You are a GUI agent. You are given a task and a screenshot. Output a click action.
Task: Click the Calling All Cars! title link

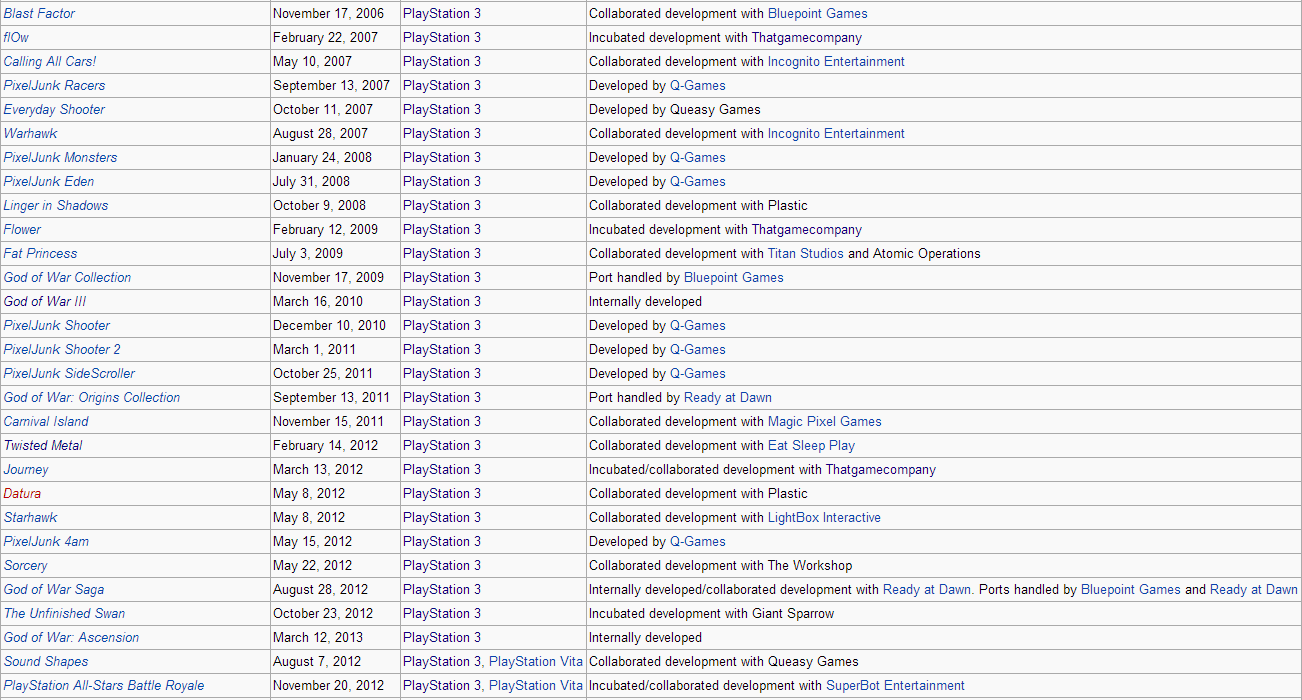click(x=50, y=61)
